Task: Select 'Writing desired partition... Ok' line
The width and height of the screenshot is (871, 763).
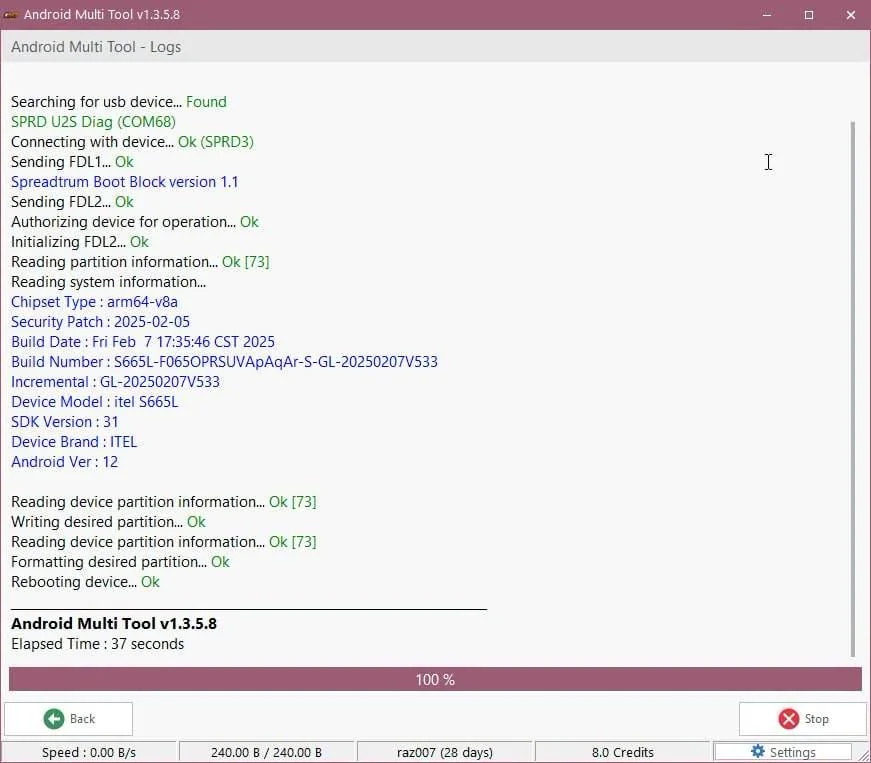Action: [x=108, y=521]
